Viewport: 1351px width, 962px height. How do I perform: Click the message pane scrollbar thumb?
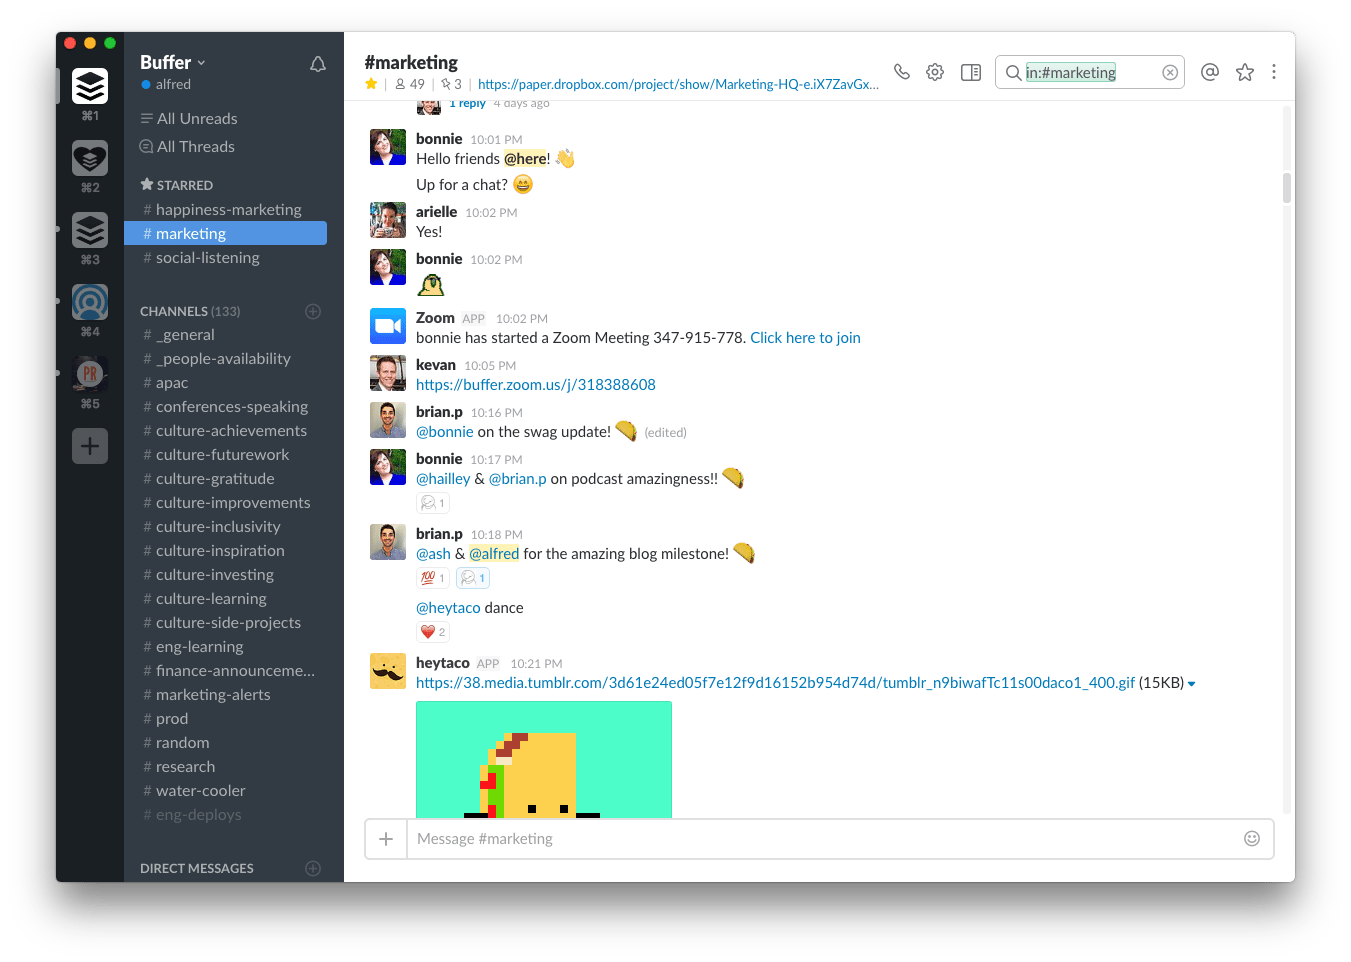pyautogui.click(x=1287, y=188)
